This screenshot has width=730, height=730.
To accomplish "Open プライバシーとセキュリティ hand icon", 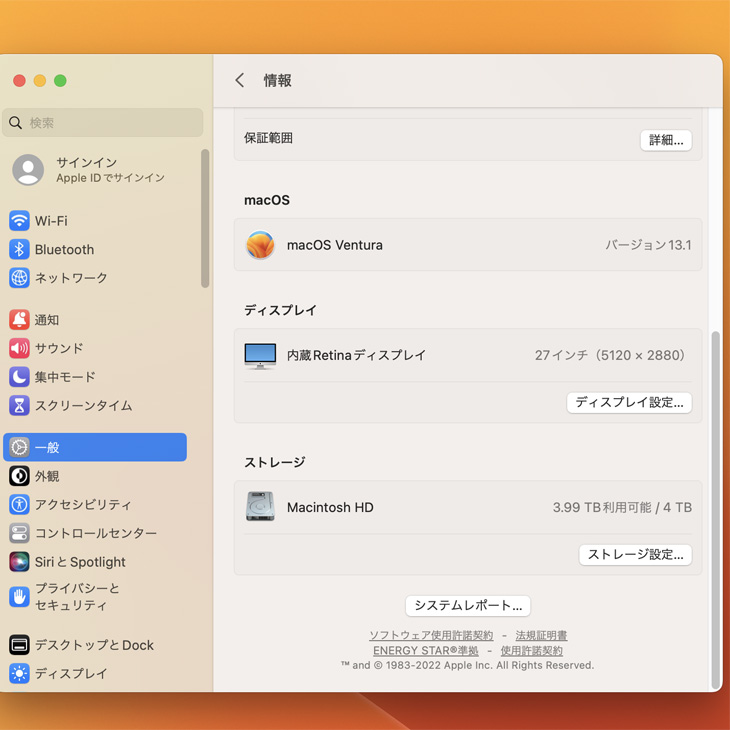I will [x=19, y=596].
